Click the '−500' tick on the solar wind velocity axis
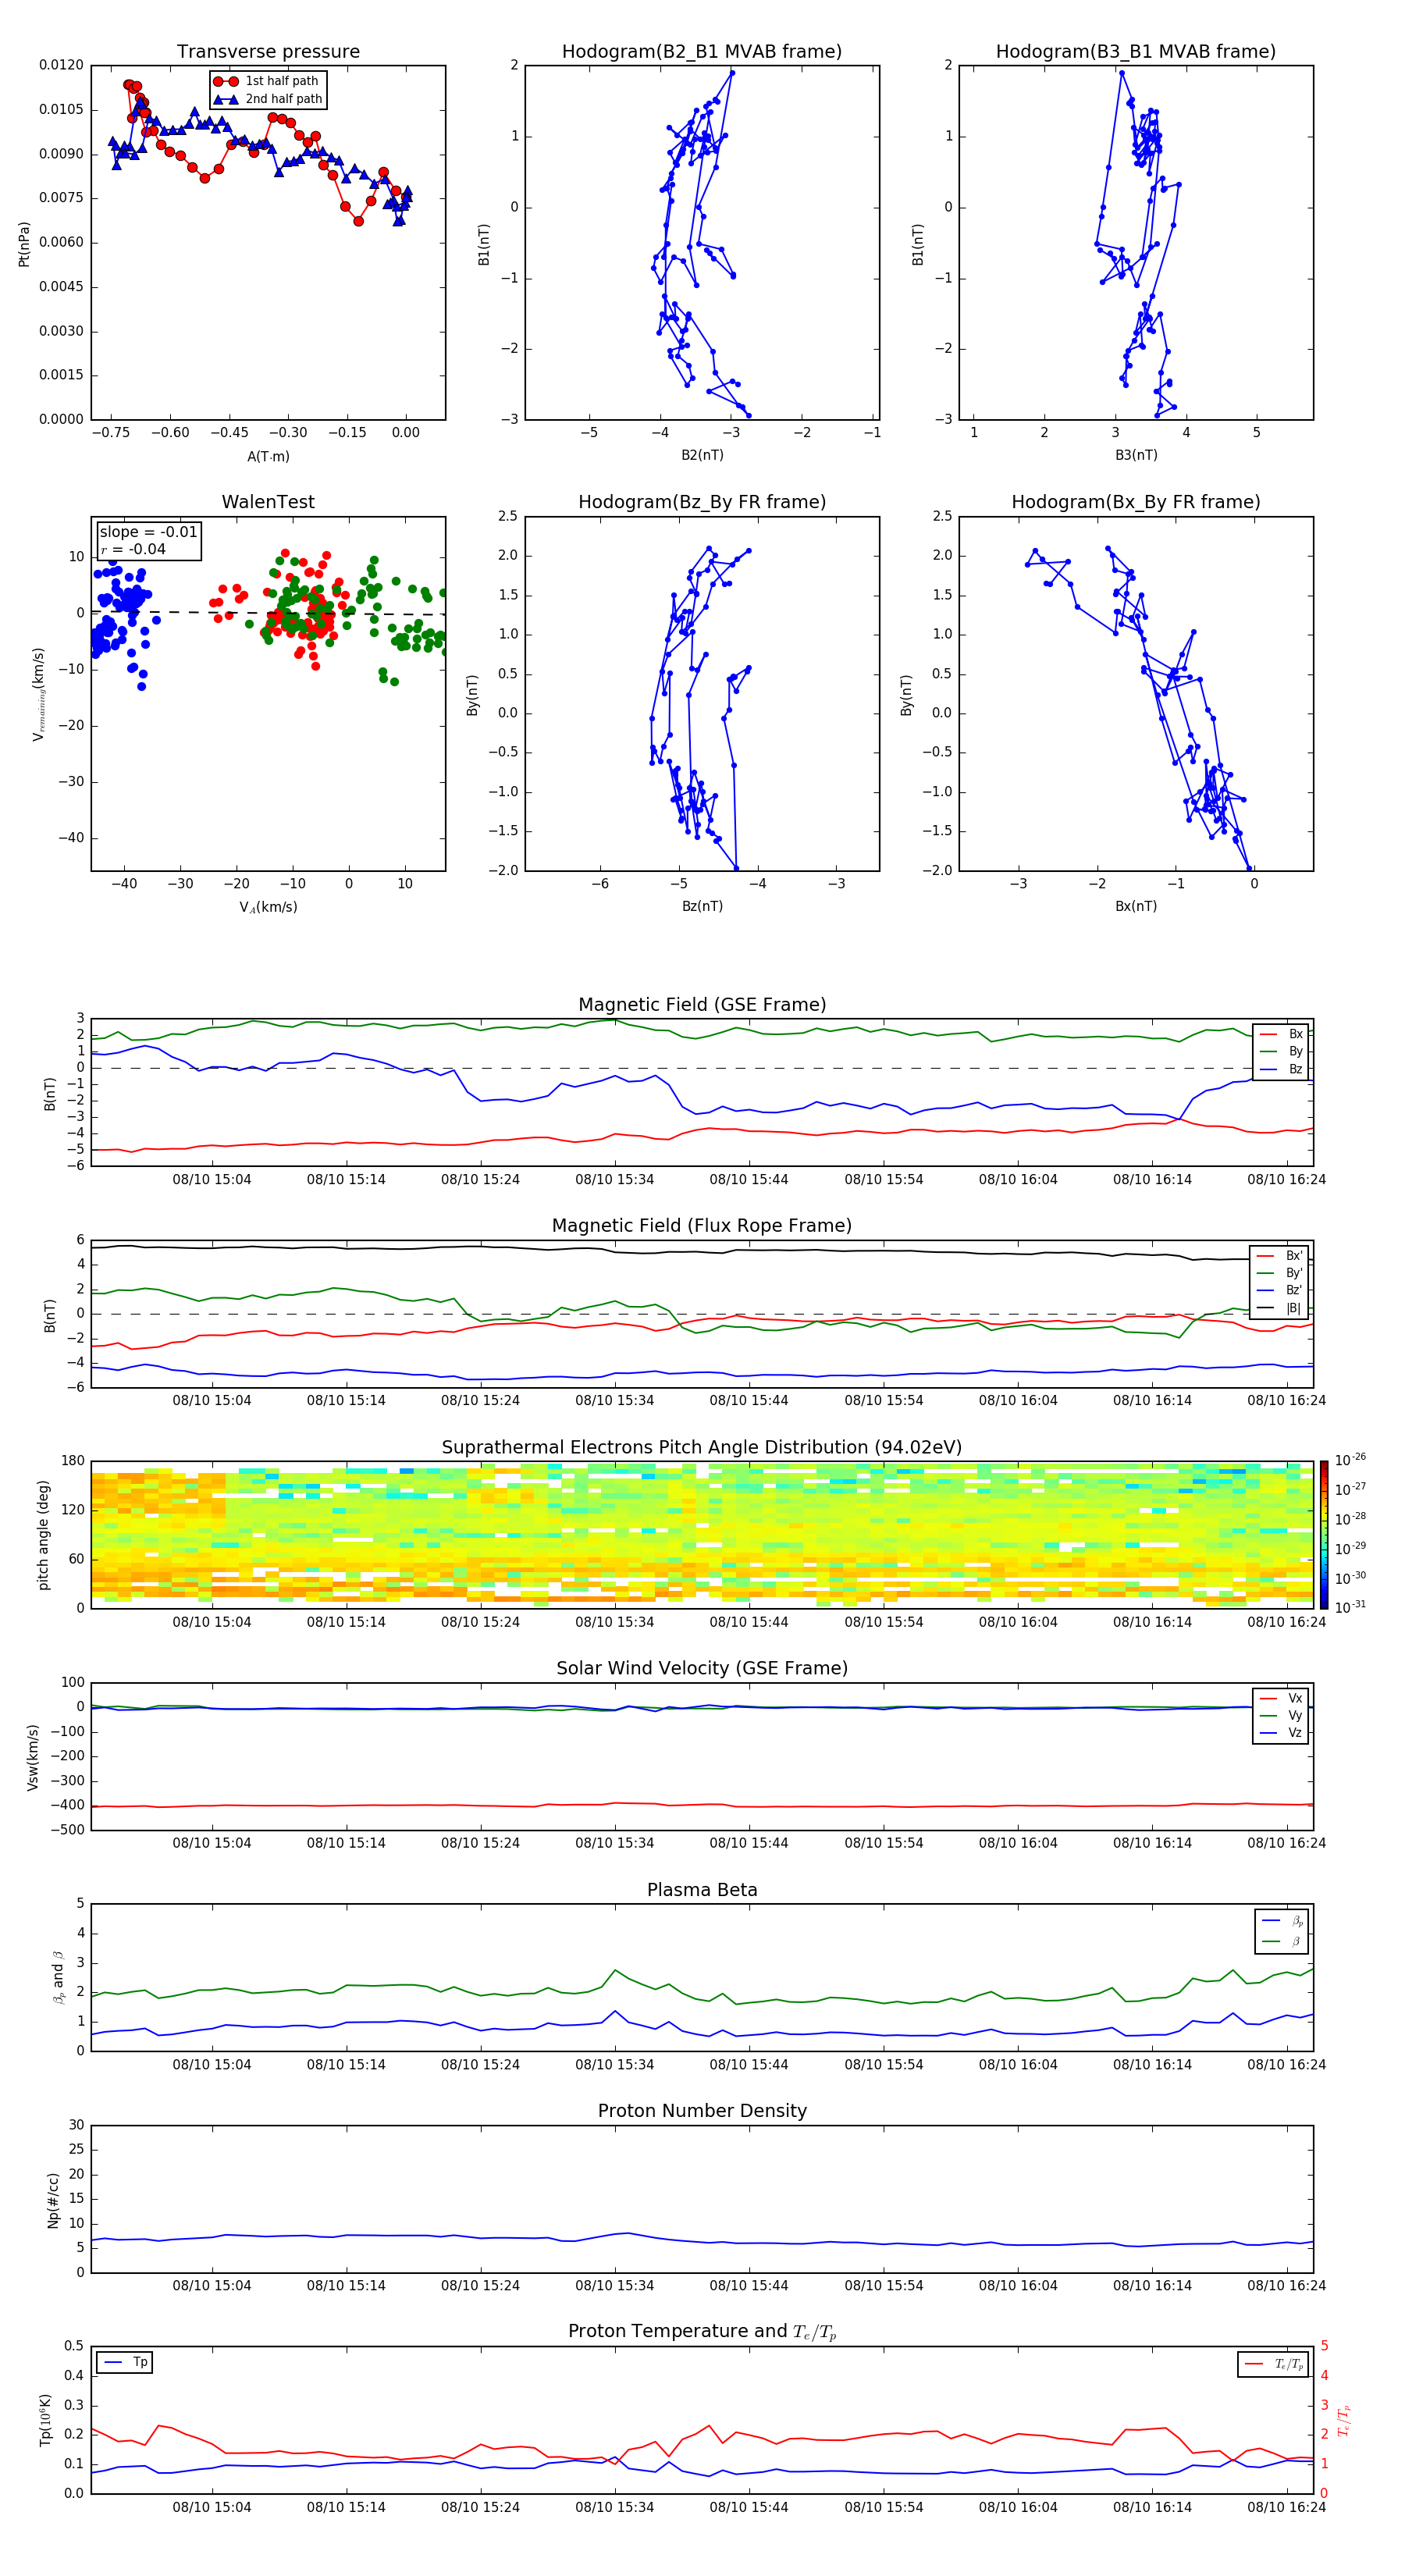Image resolution: width=1405 pixels, height=2576 pixels. (x=66, y=1830)
